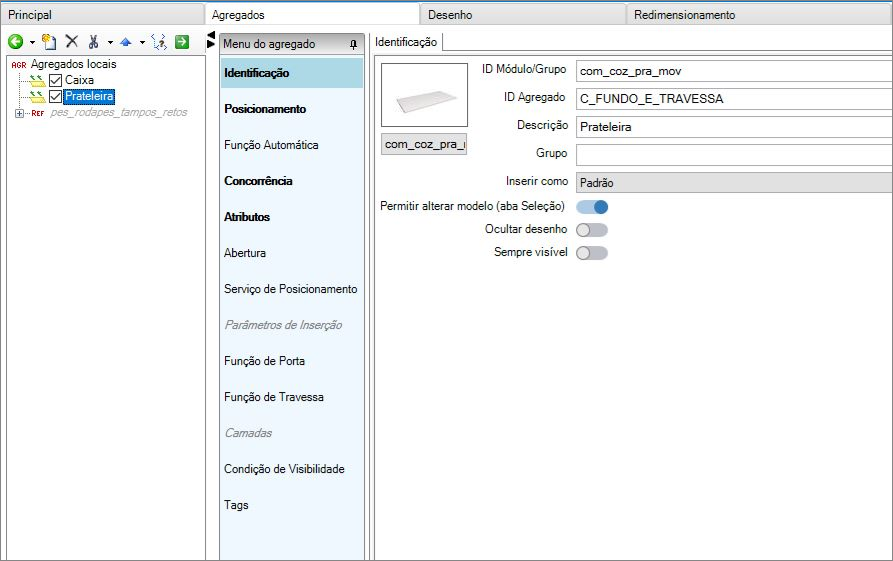Open Posicionamento menu item
Image resolution: width=893 pixels, height=561 pixels.
point(292,109)
